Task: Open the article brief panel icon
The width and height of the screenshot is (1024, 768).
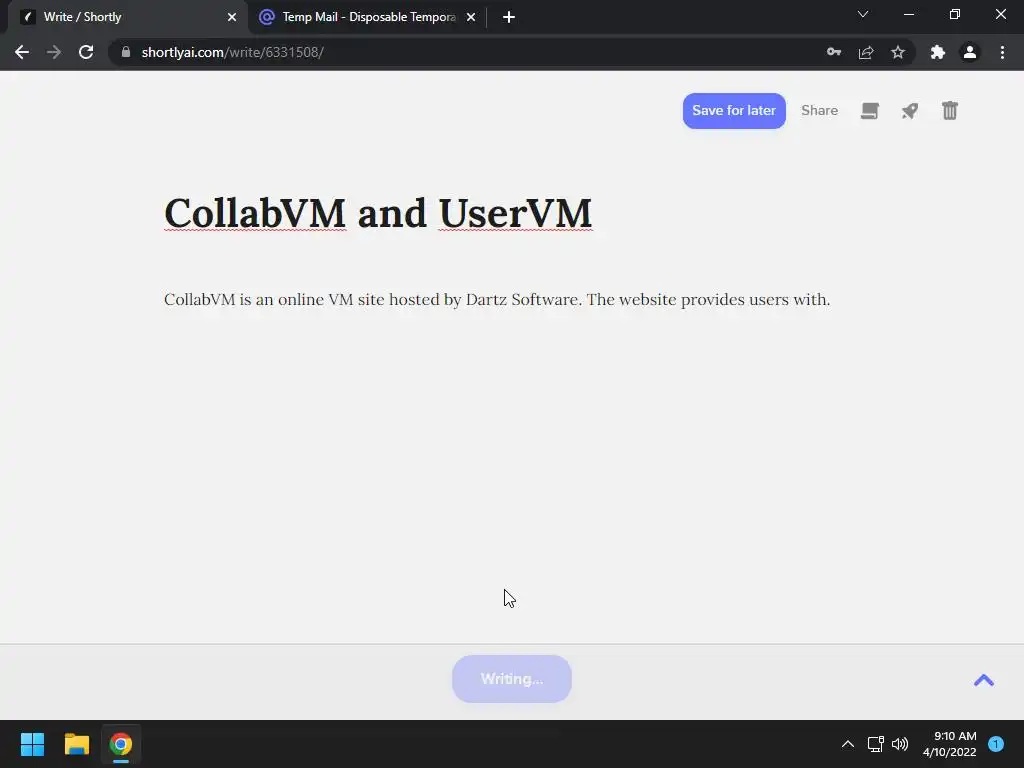Action: pyautogui.click(x=869, y=111)
